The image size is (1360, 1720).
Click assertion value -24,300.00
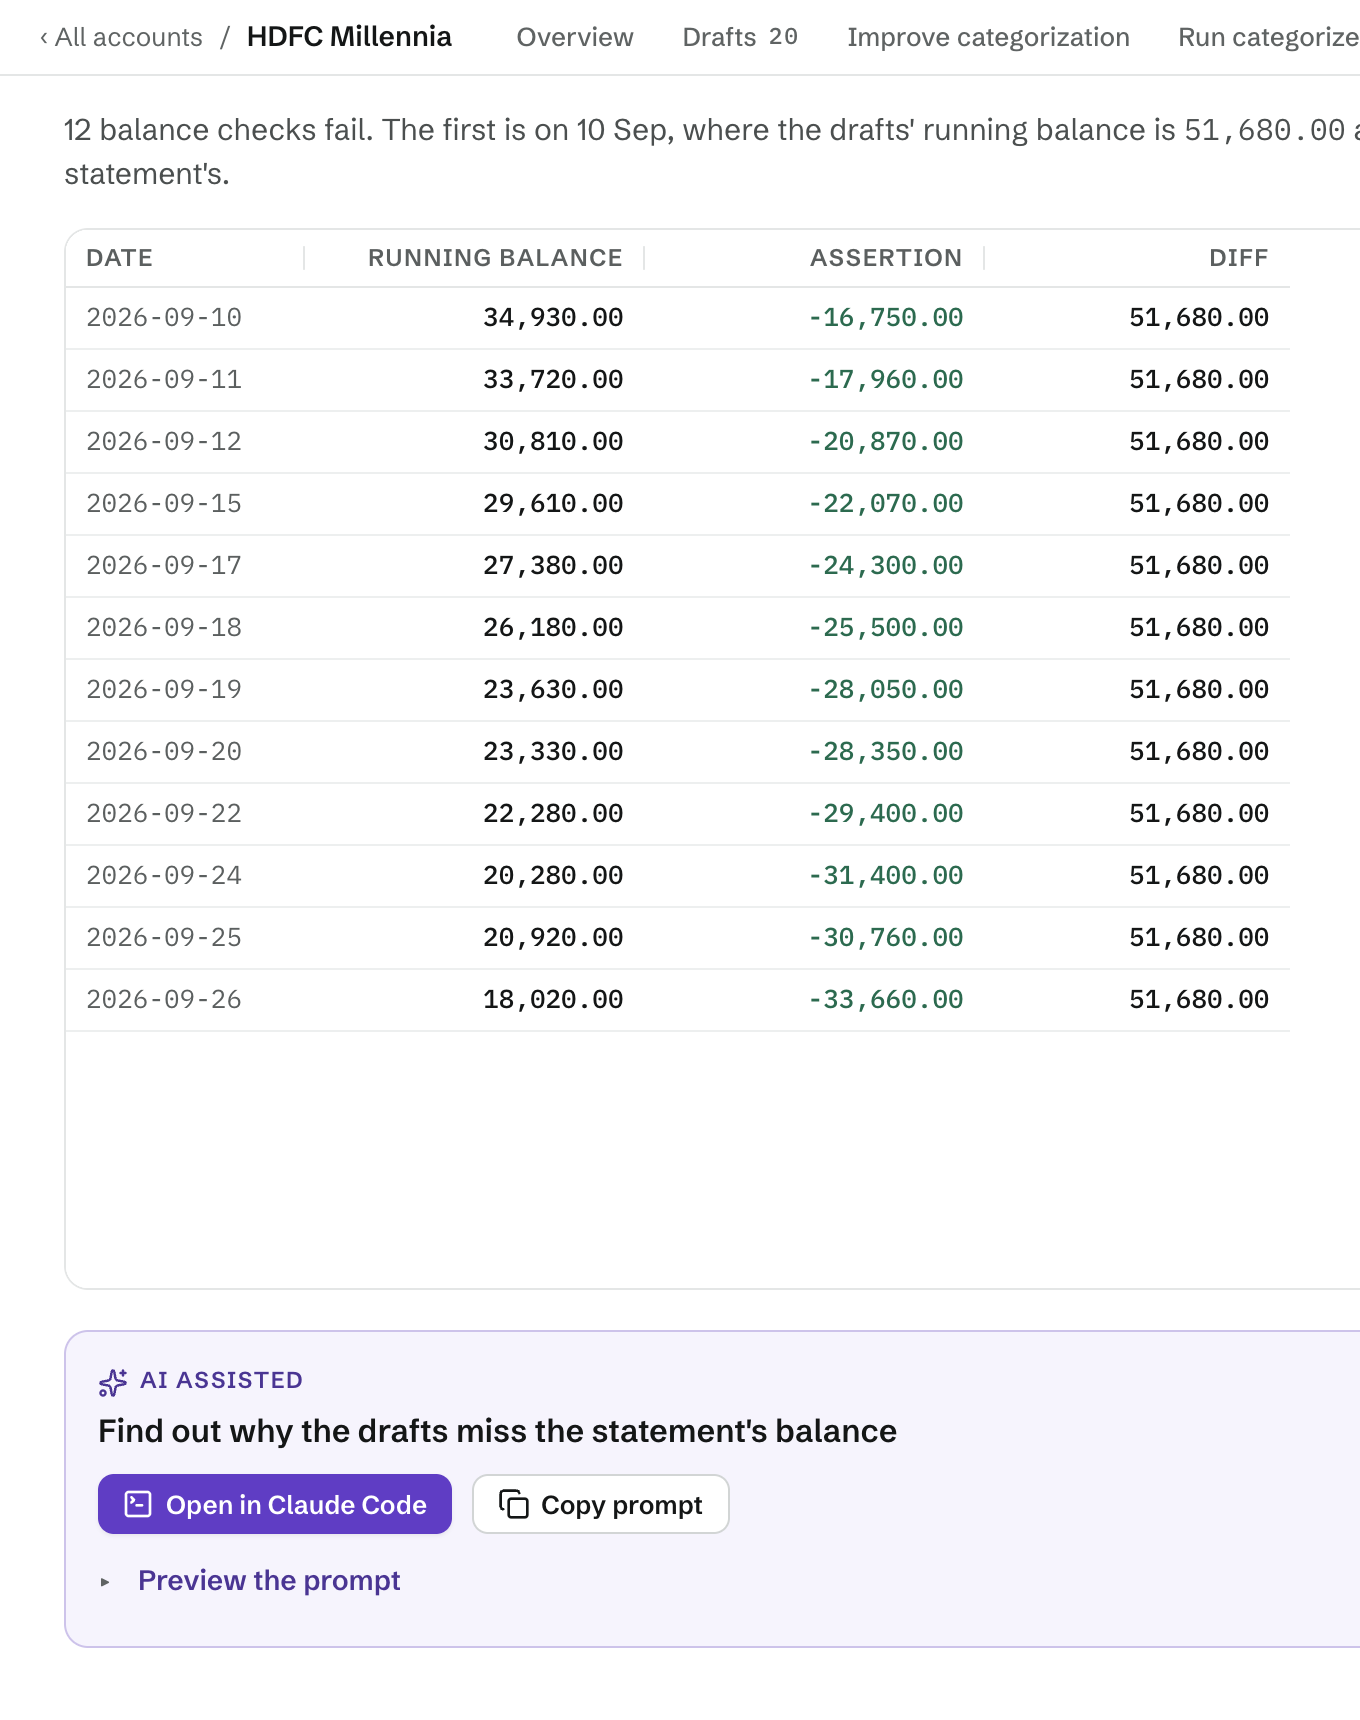click(x=886, y=566)
